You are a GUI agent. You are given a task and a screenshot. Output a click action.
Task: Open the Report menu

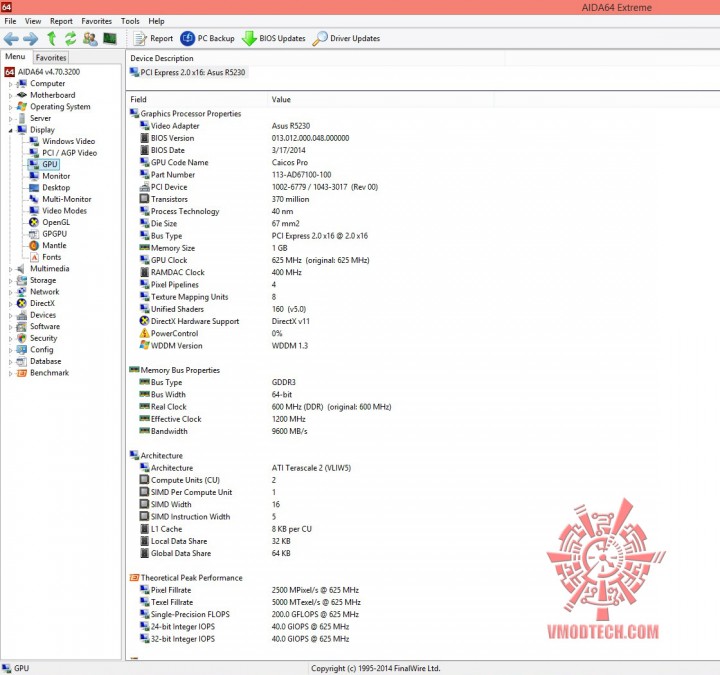coord(61,21)
